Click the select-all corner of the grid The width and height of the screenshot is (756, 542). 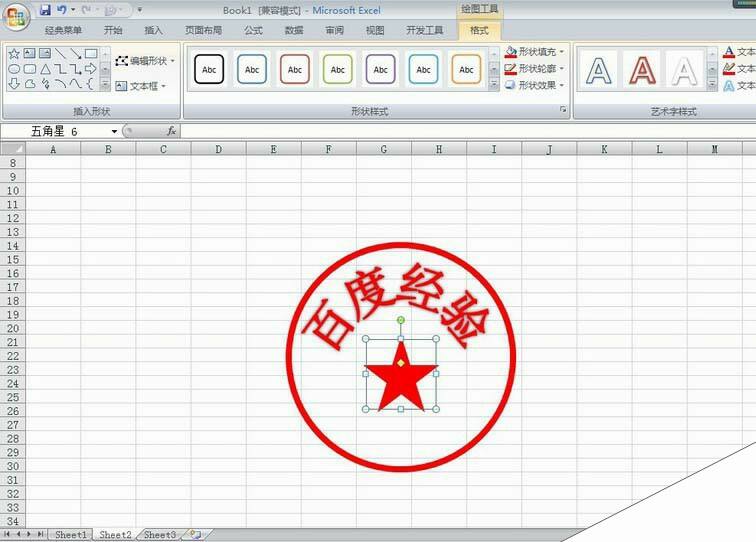tap(13, 149)
